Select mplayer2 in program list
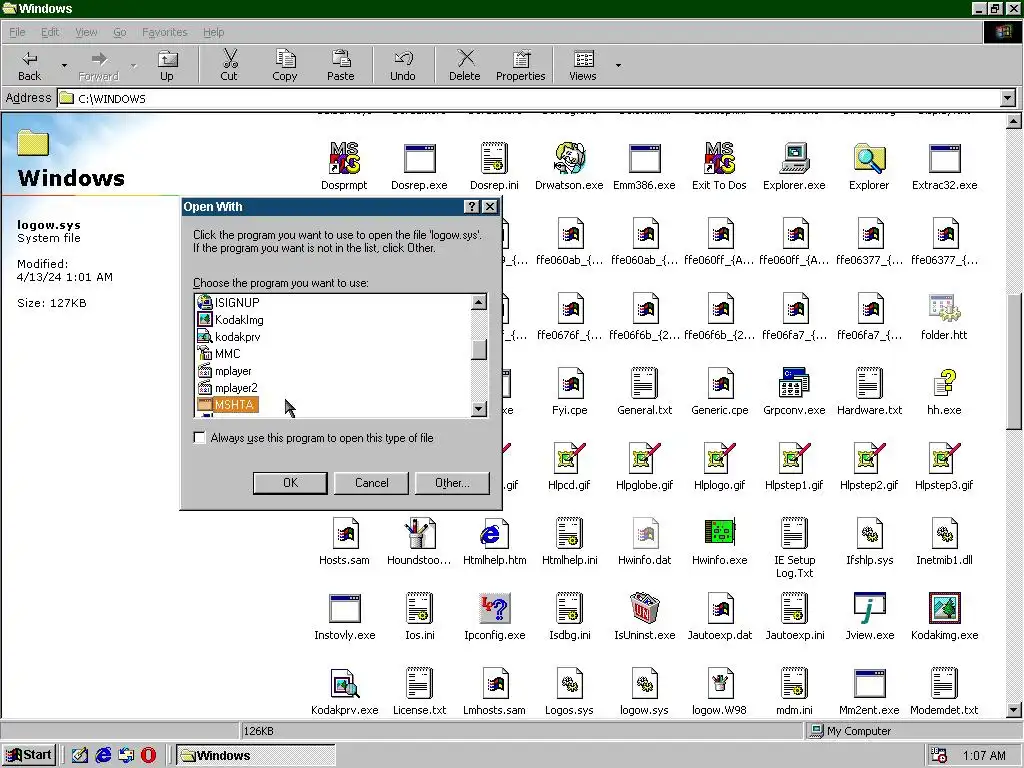 228,387
